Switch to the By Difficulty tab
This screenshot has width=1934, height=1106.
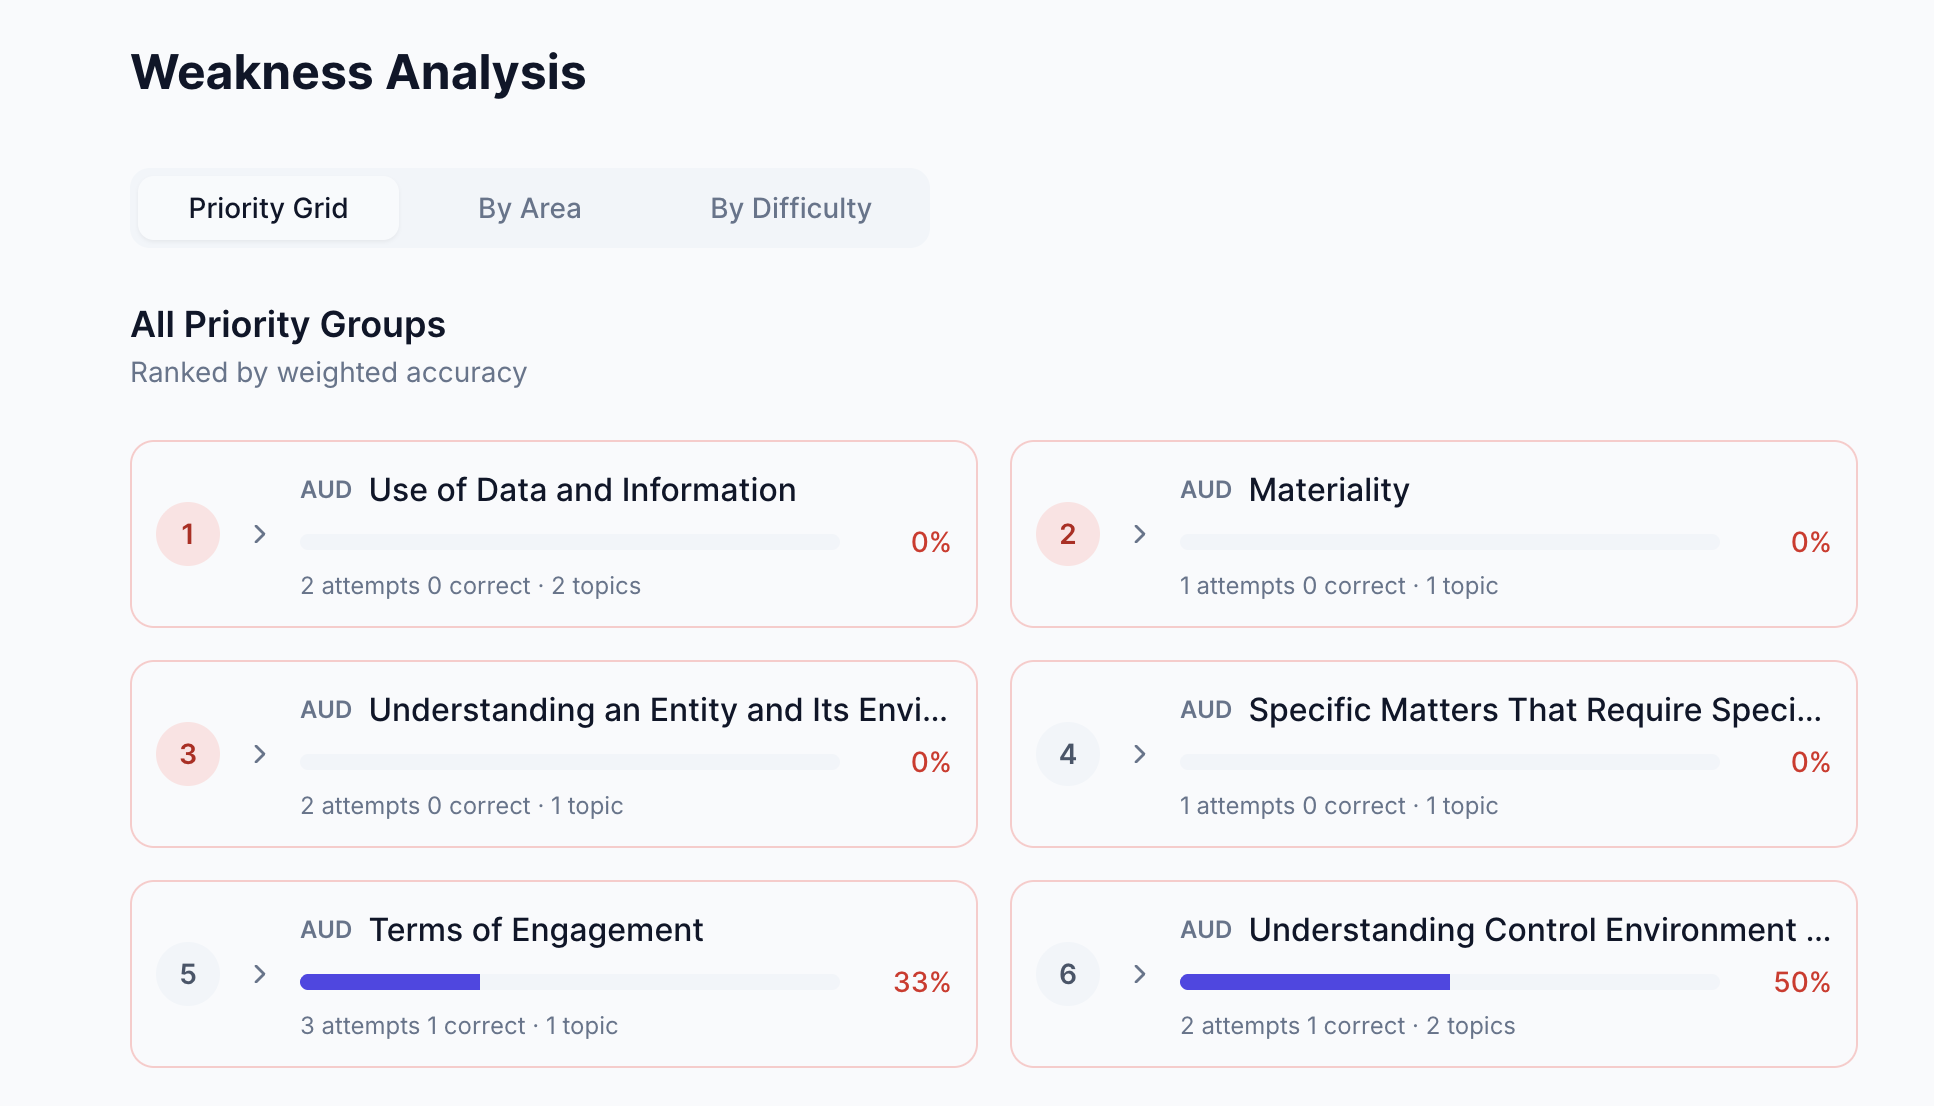[790, 208]
